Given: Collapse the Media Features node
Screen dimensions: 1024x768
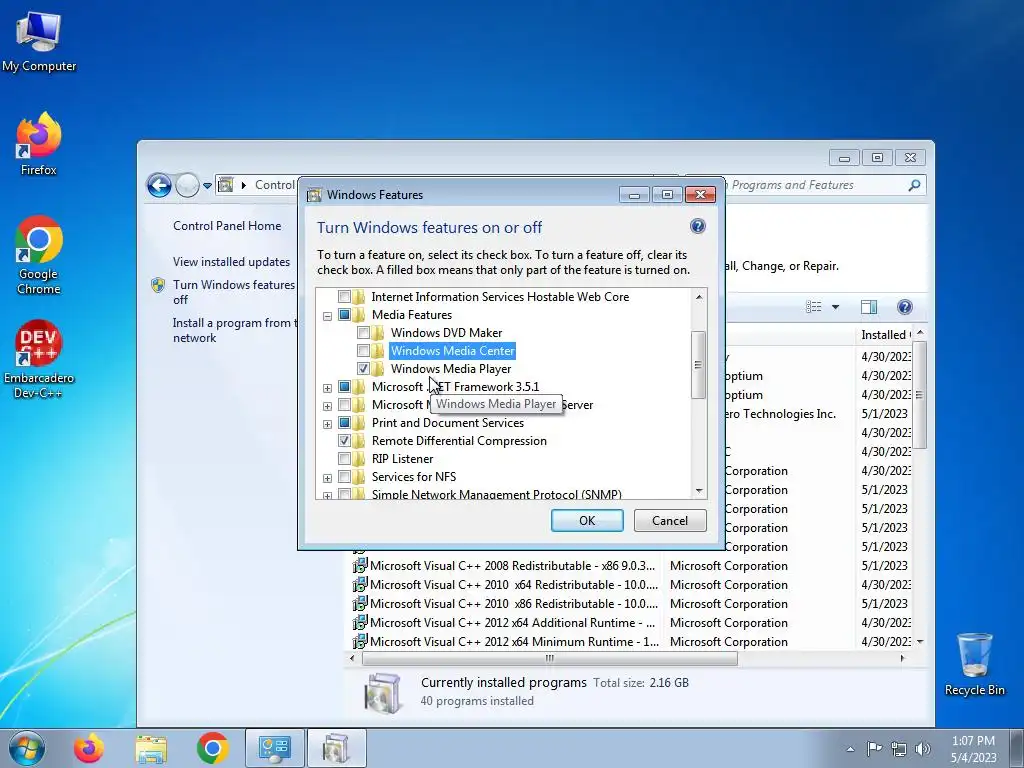Looking at the screenshot, I should [x=327, y=316].
